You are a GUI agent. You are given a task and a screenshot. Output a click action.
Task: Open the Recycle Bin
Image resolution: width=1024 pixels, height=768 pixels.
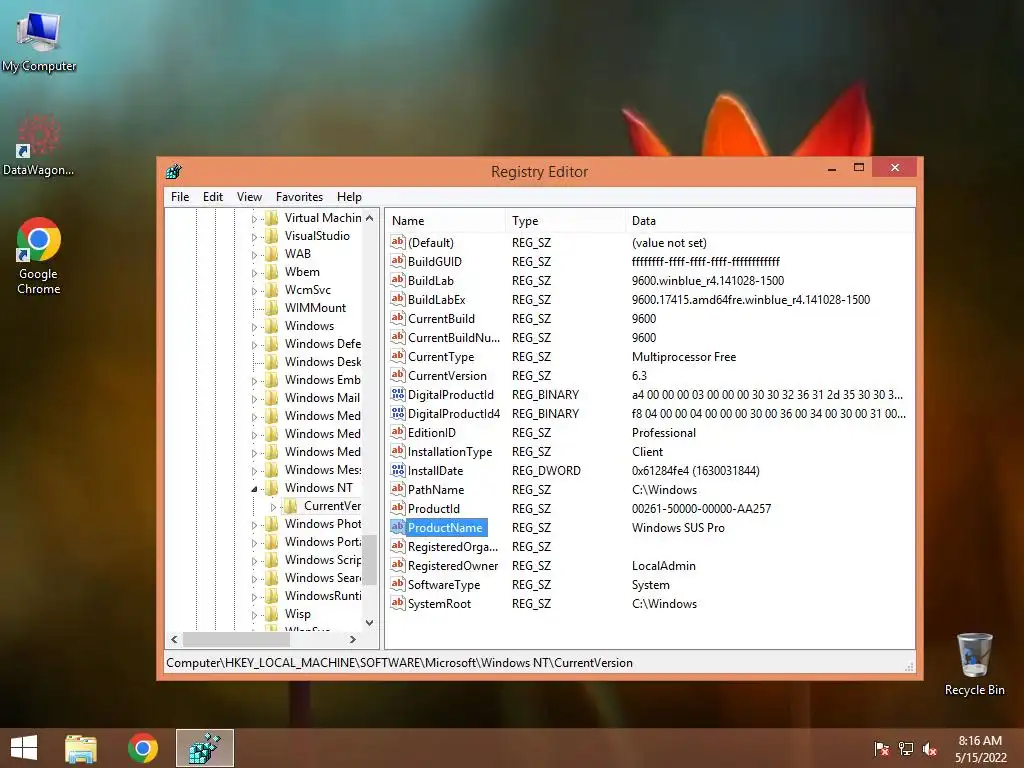(x=974, y=664)
